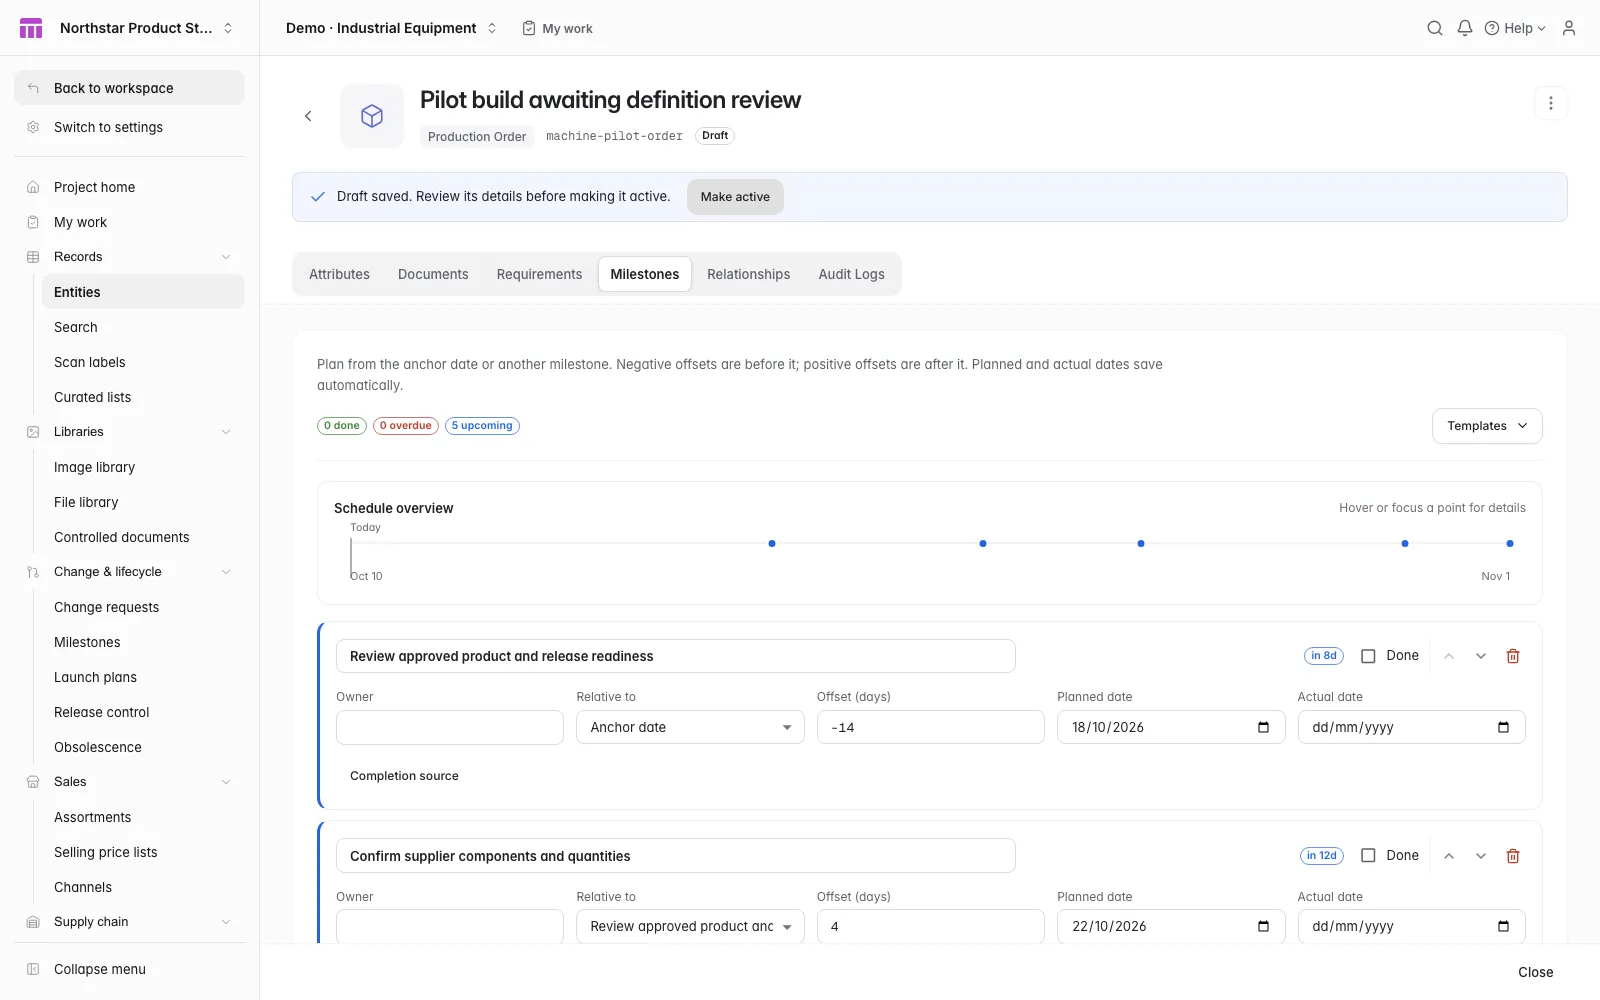This screenshot has width=1600, height=1000.
Task: Click the Owner field of first milestone
Action: [x=450, y=727]
